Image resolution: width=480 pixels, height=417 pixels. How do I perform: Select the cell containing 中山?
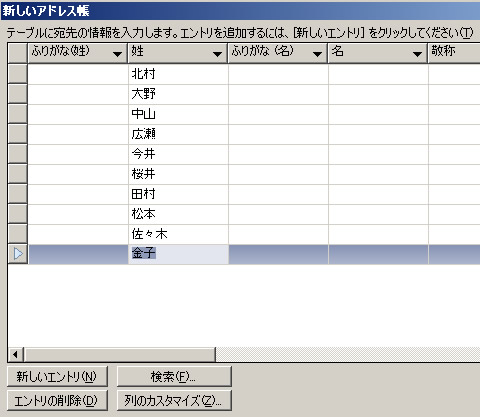click(178, 114)
